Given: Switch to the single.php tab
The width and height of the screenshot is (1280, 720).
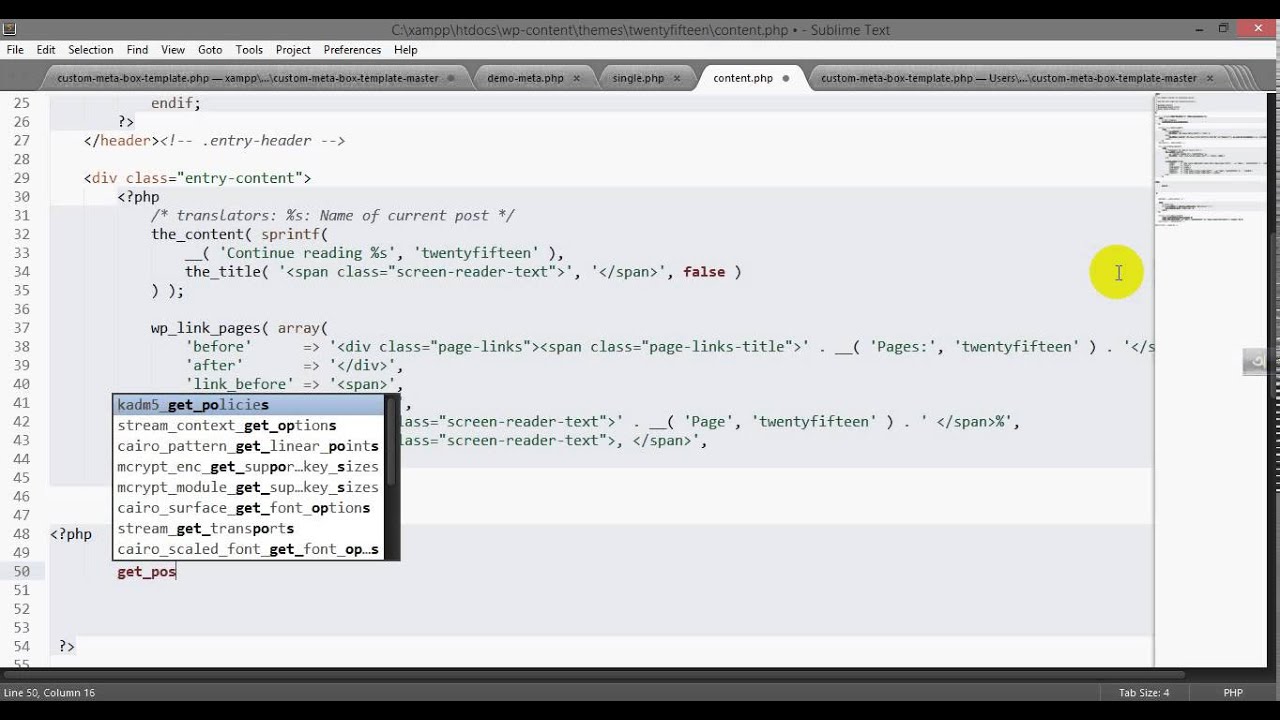Looking at the screenshot, I should (x=638, y=78).
